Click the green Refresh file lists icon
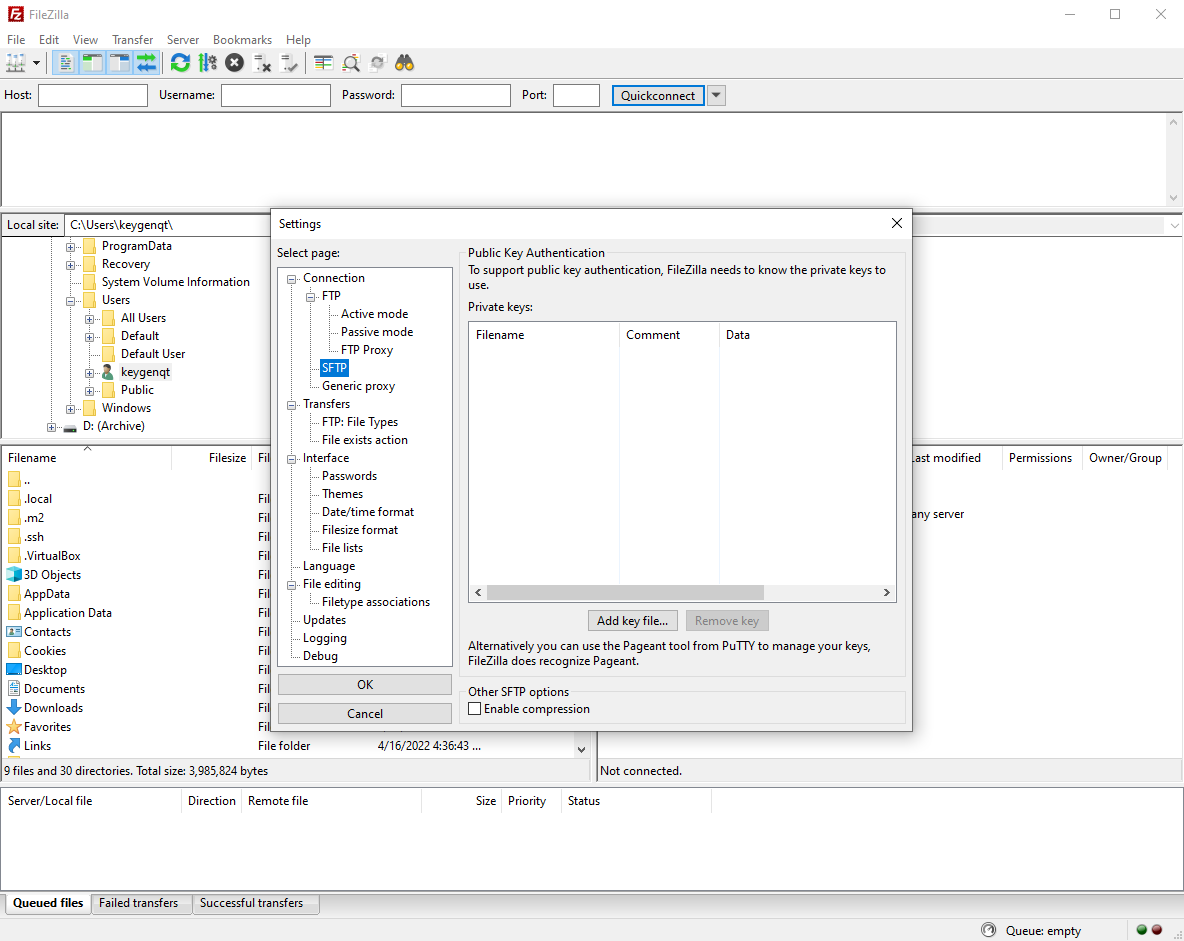 point(180,63)
